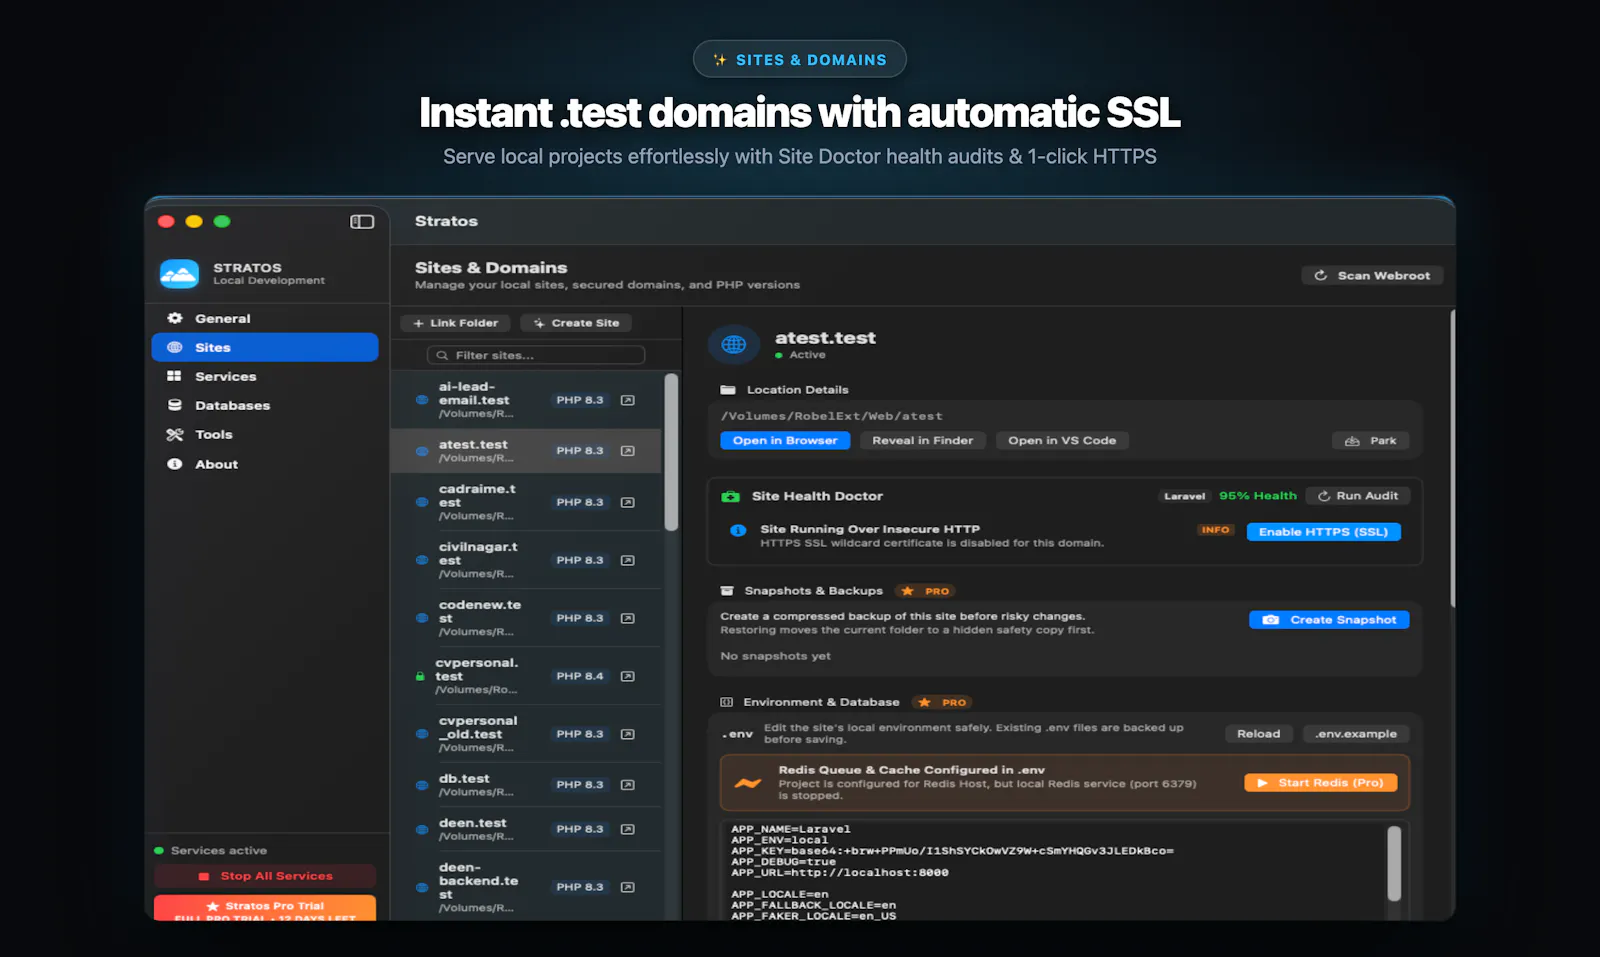
Task: Open codenew.test with its external link icon
Action: point(628,618)
